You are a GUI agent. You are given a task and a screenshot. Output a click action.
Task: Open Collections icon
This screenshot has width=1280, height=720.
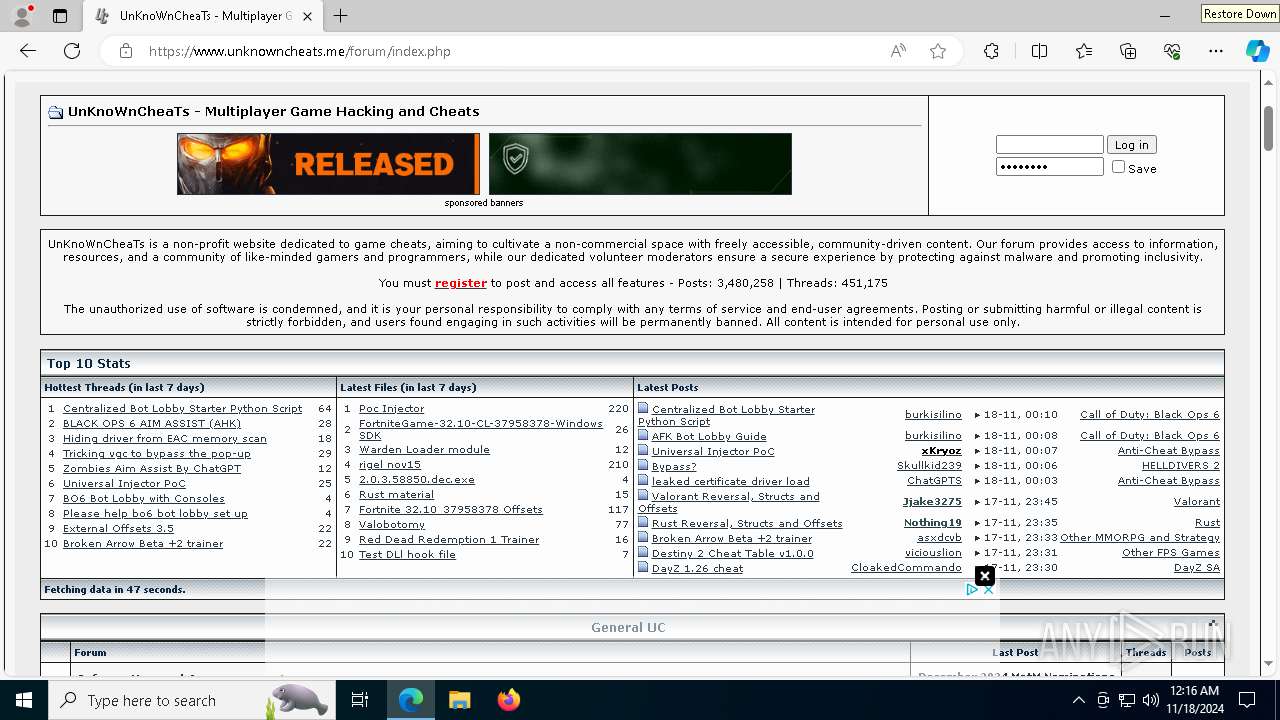coord(1128,51)
